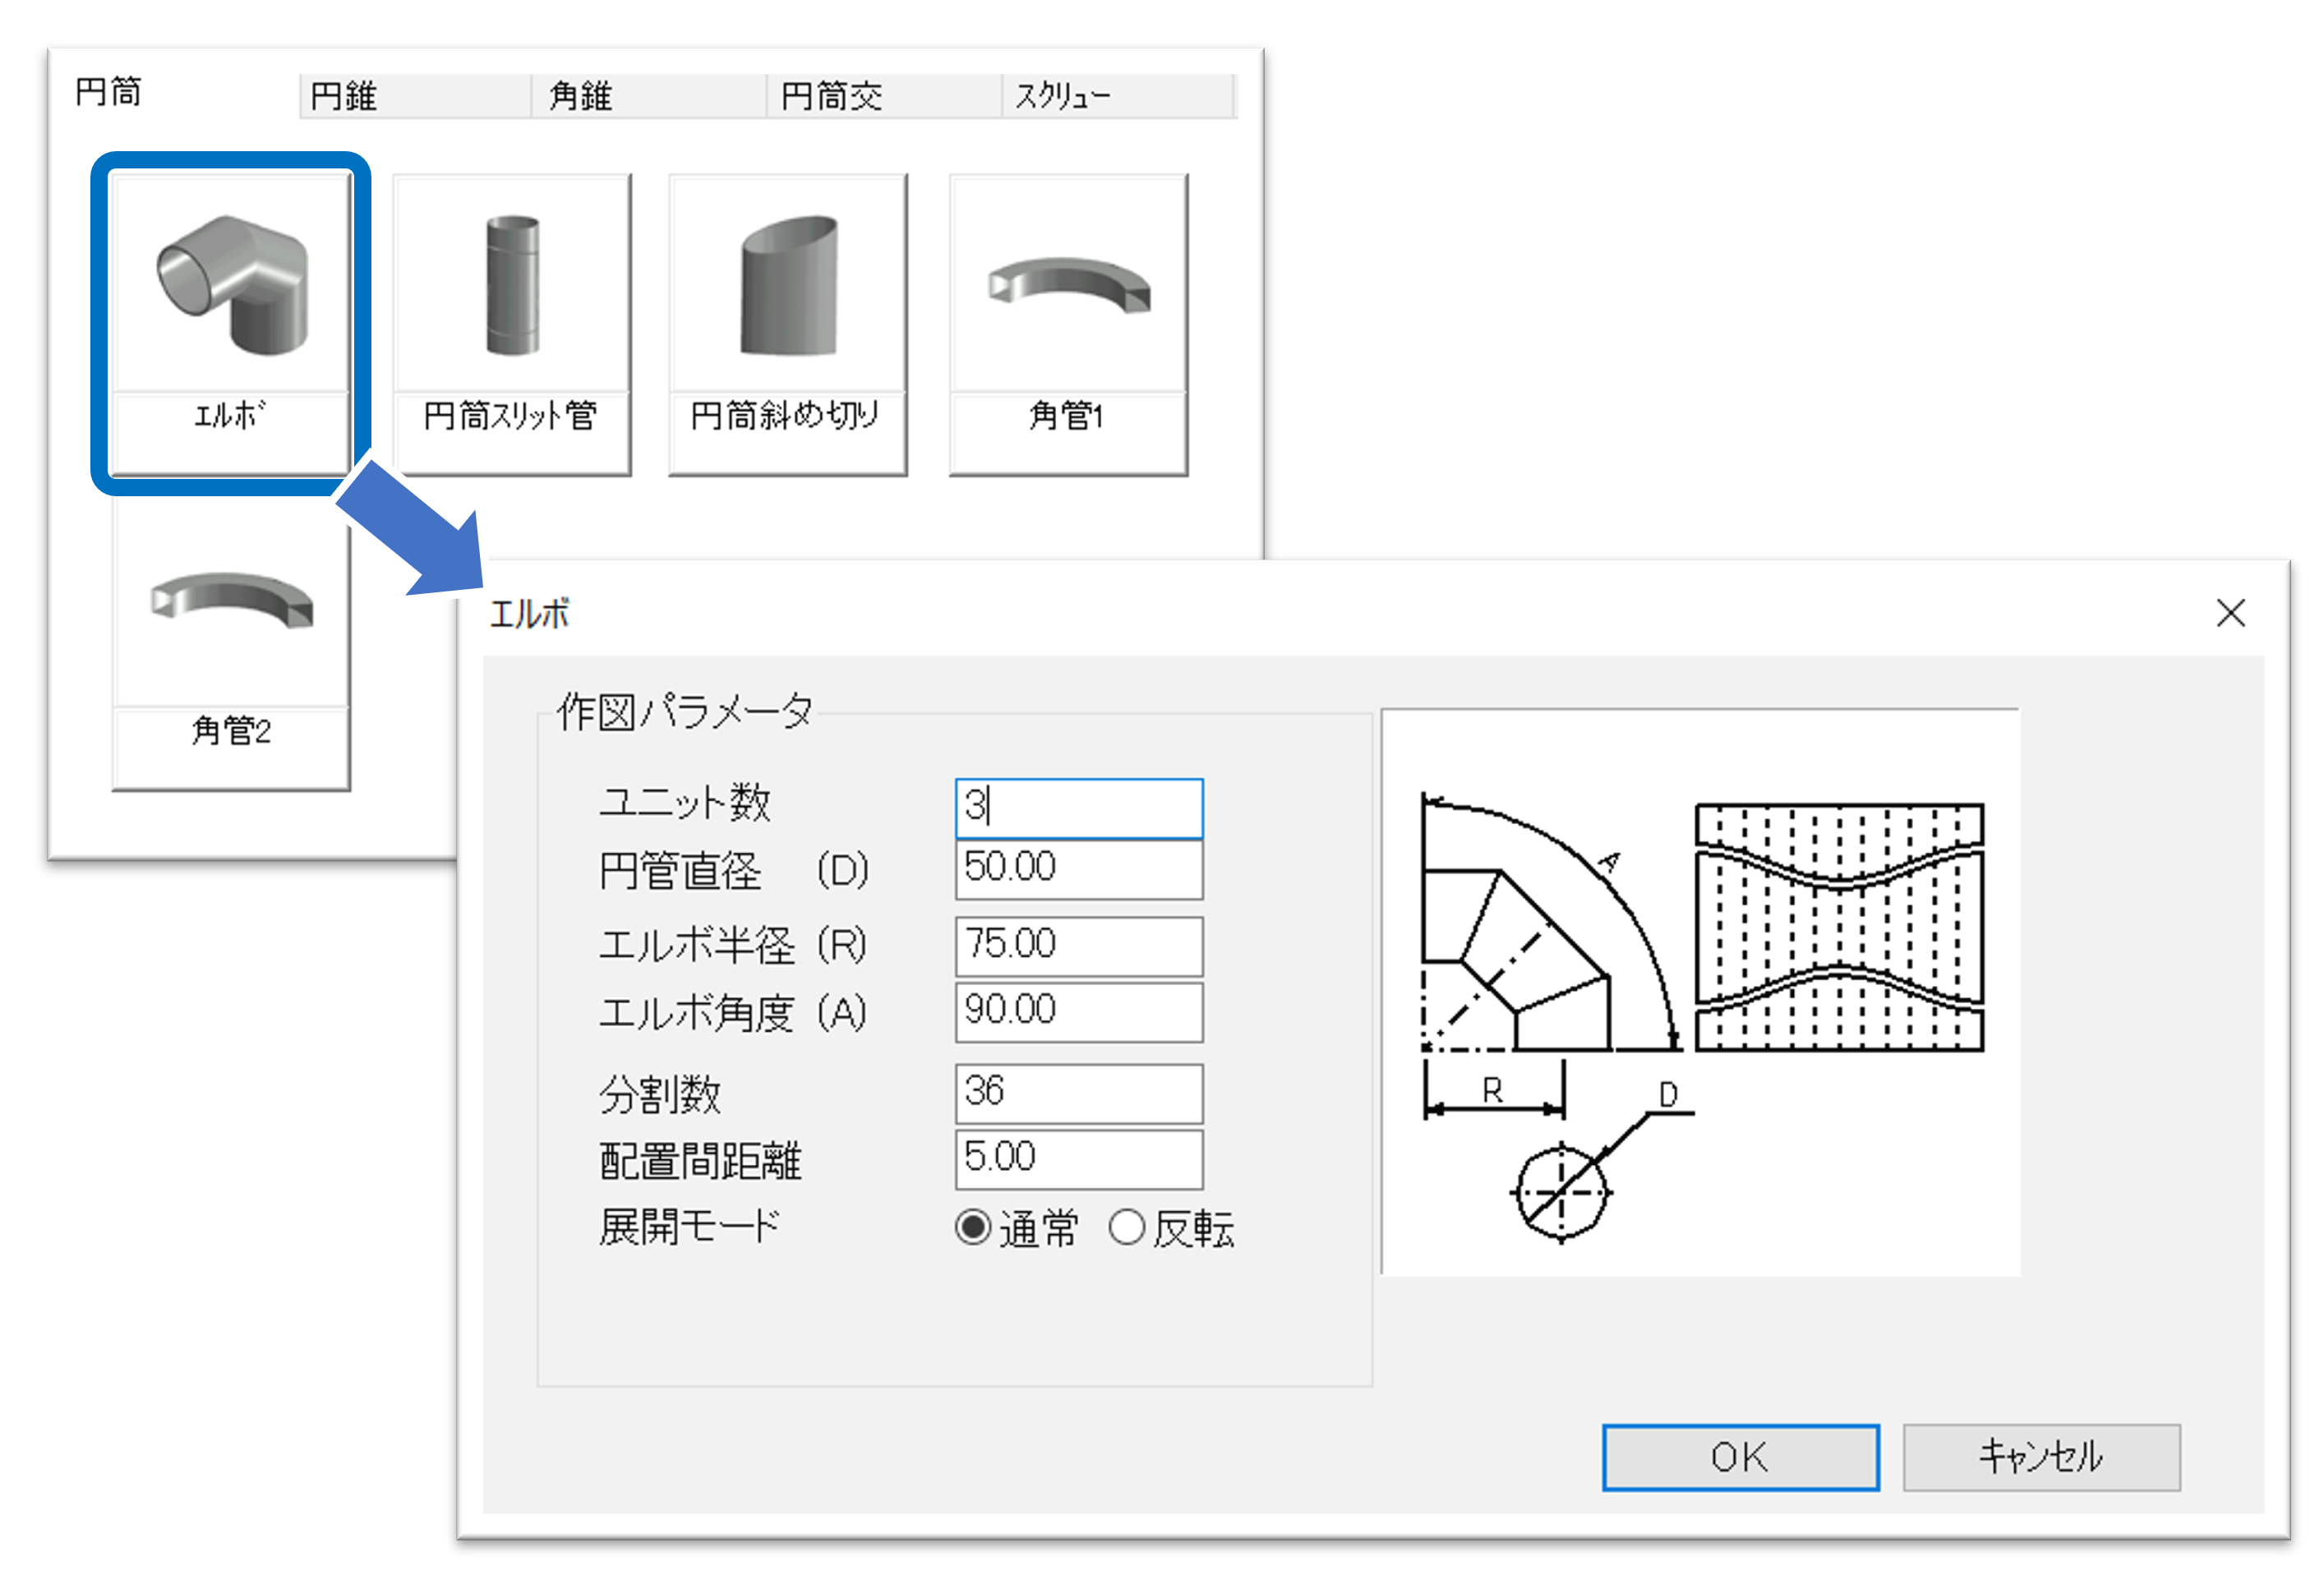Click the ユニット数 unit count field
Image resolution: width=2324 pixels, height=1570 pixels.
click(1078, 807)
